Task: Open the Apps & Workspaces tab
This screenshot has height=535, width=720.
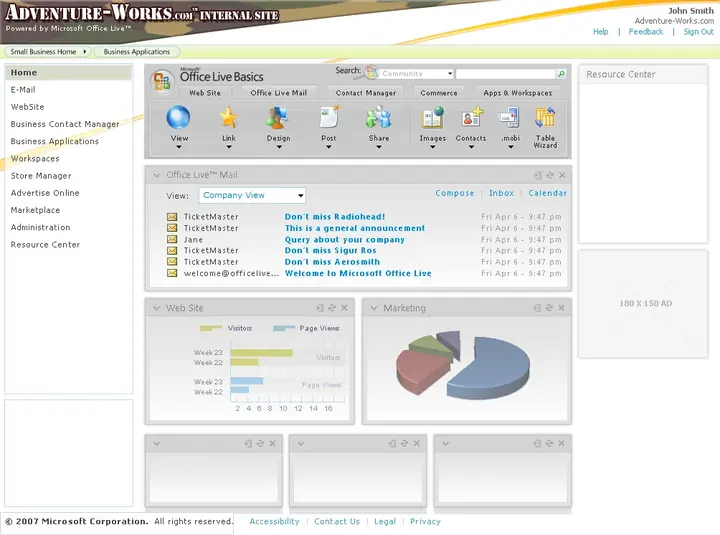Action: 518,93
